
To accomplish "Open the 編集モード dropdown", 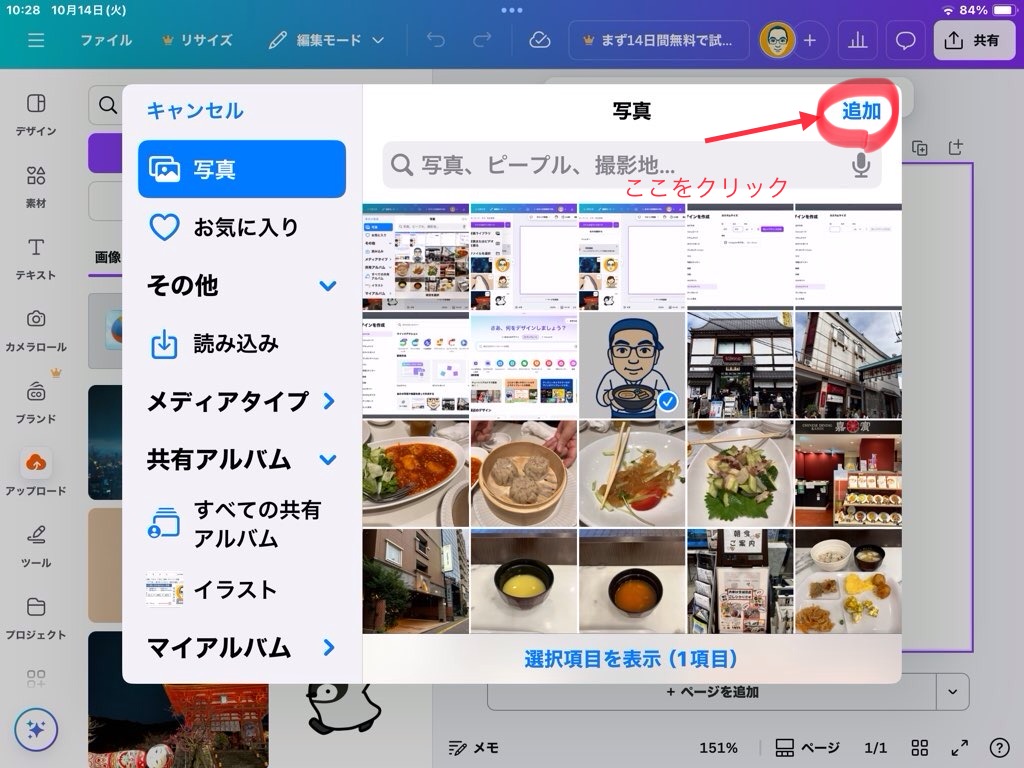I will 327,40.
